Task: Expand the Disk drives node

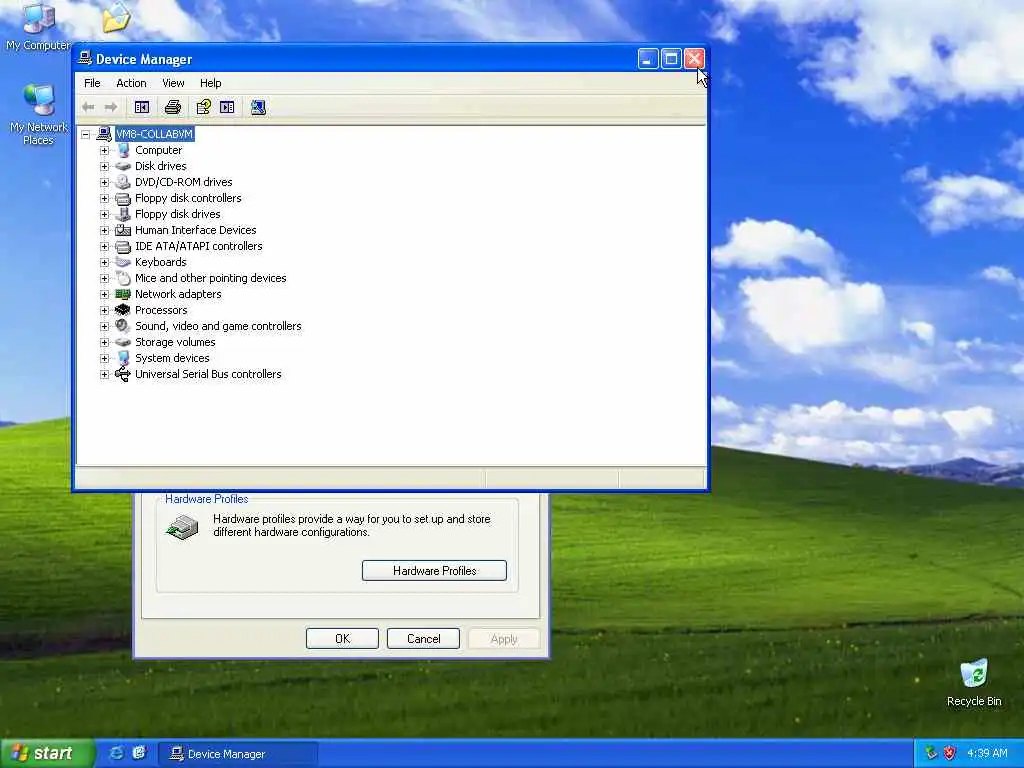Action: (104, 167)
